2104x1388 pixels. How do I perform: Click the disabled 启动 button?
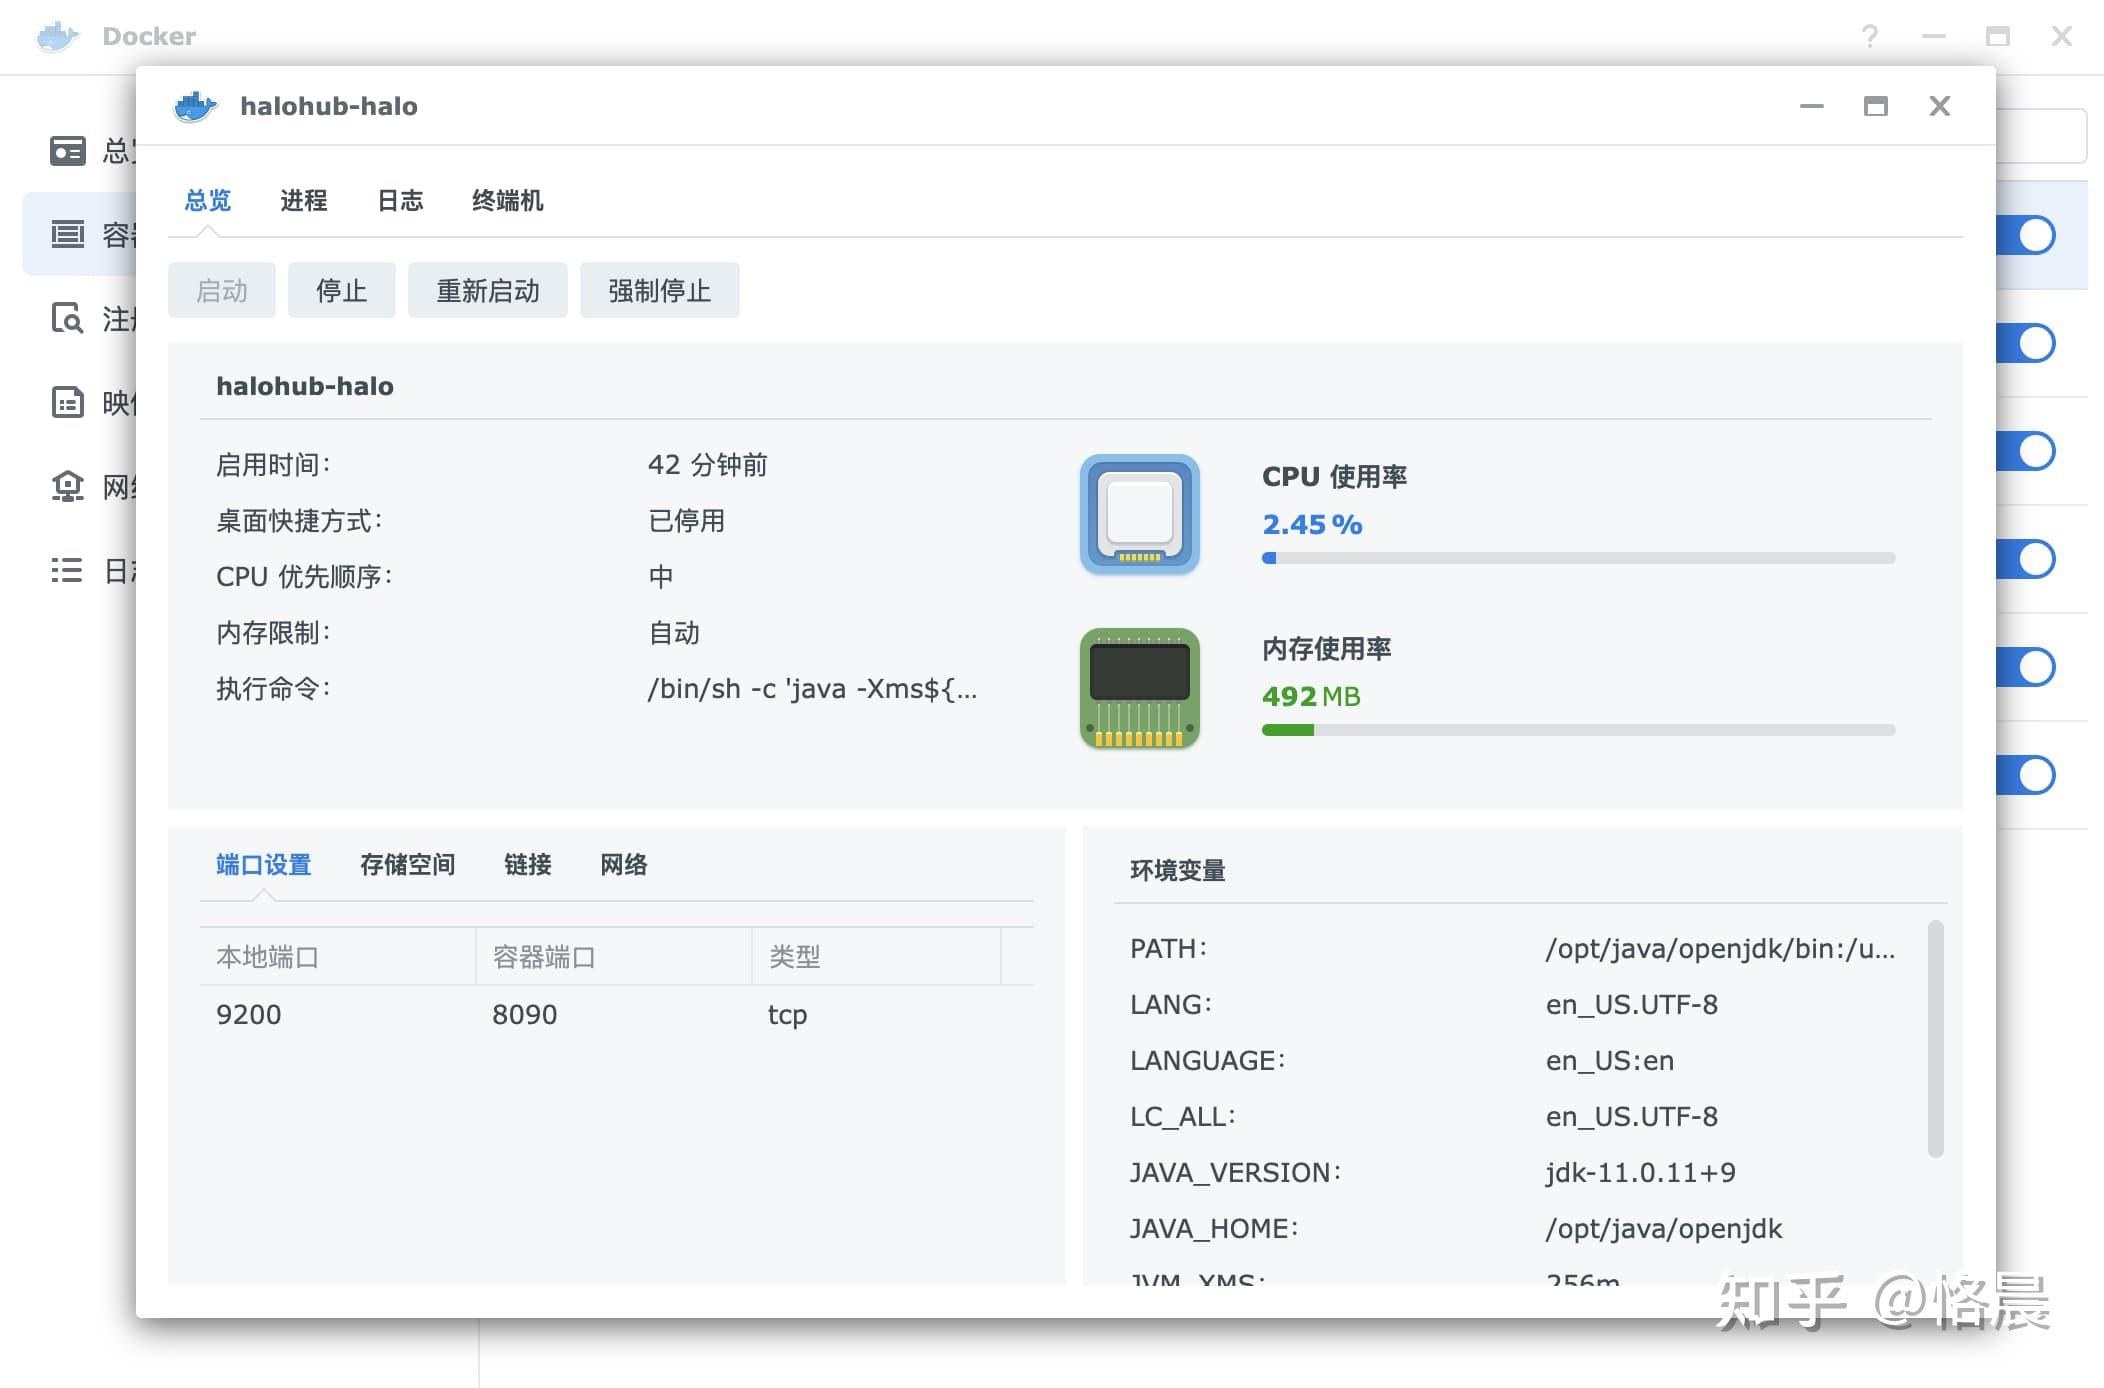pyautogui.click(x=222, y=290)
